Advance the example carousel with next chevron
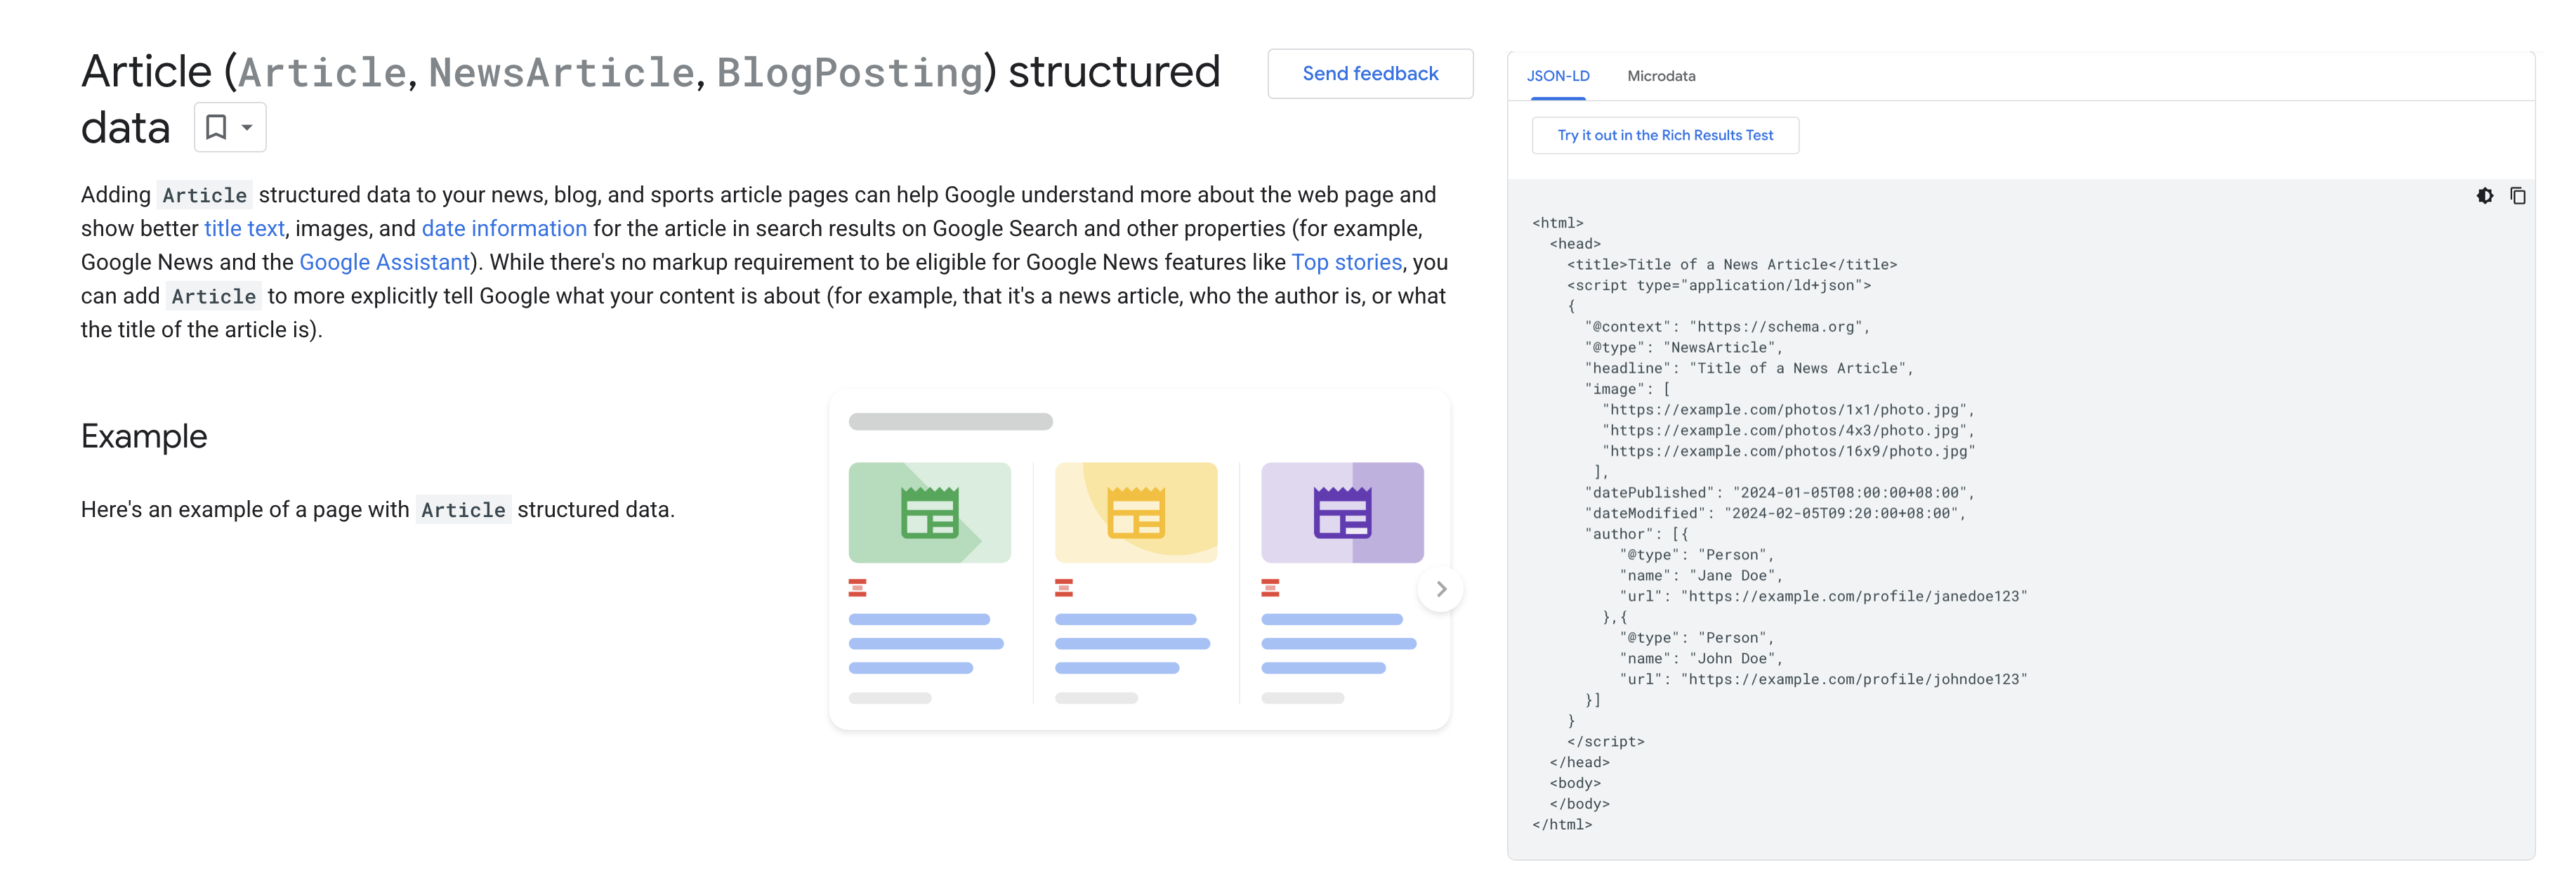The image size is (2576, 895). (x=1440, y=589)
